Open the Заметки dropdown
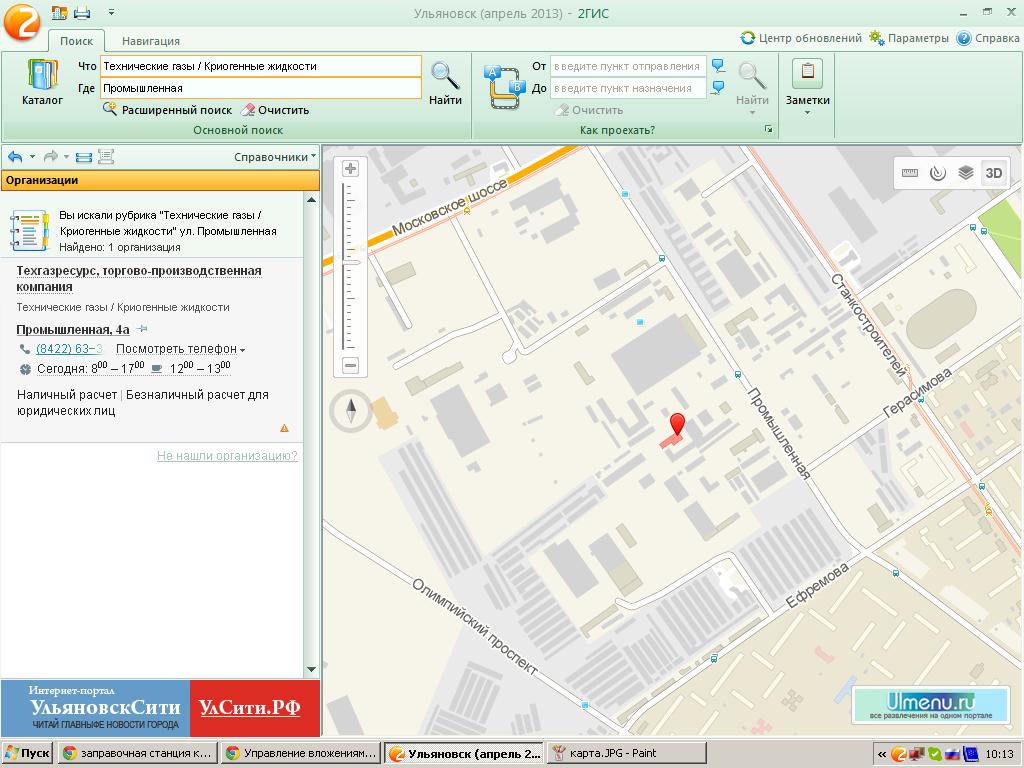The image size is (1024, 768). point(807,83)
